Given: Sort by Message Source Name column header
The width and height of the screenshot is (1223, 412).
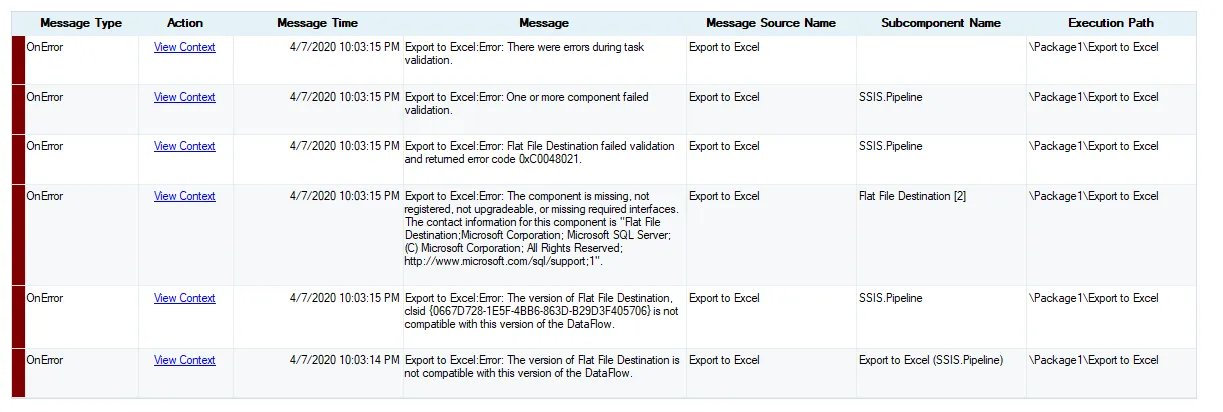Looking at the screenshot, I should pos(771,23).
